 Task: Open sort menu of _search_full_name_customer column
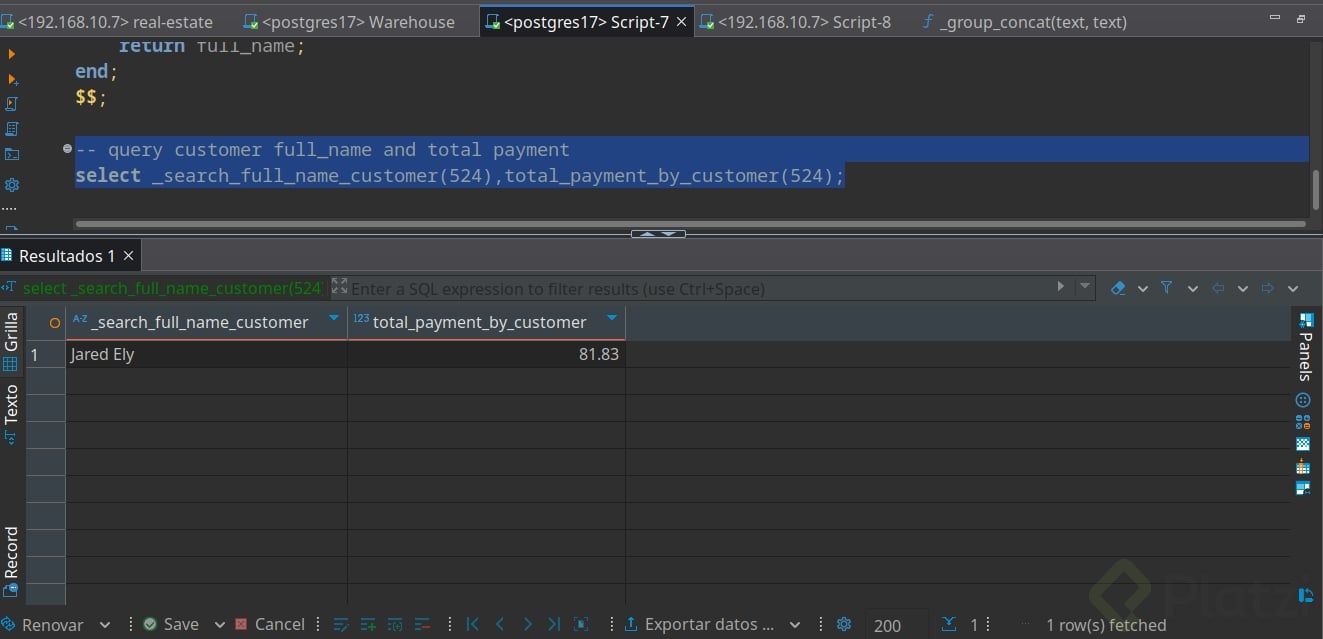click(334, 319)
